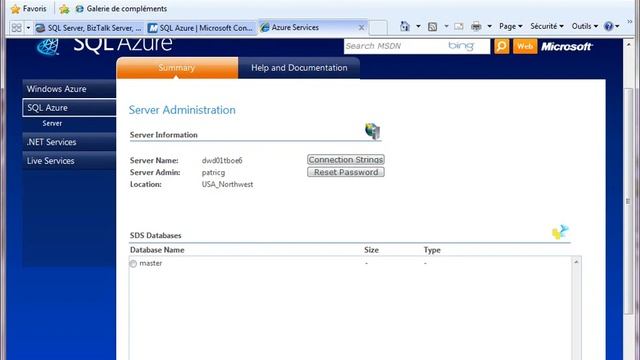Expand the Home button dropdown arrow
The image size is (640, 360).
tap(418, 27)
